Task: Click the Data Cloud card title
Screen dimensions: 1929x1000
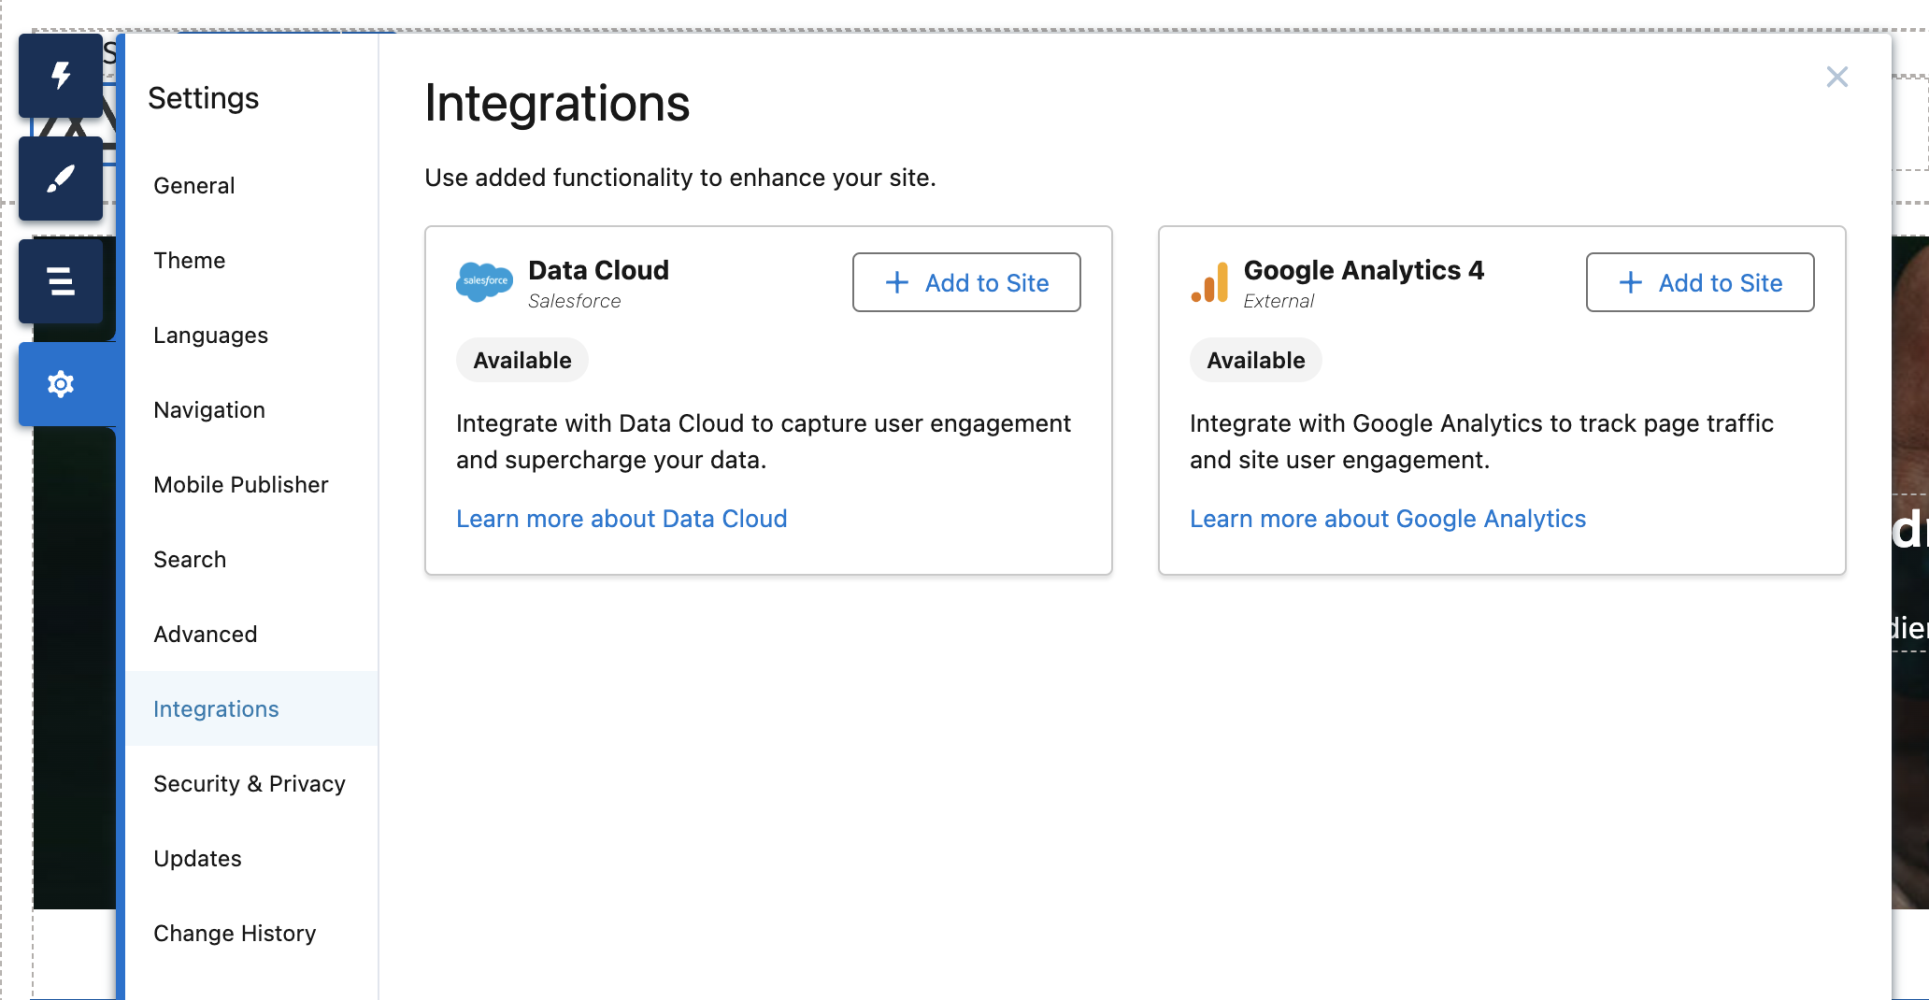Action: [x=598, y=271]
